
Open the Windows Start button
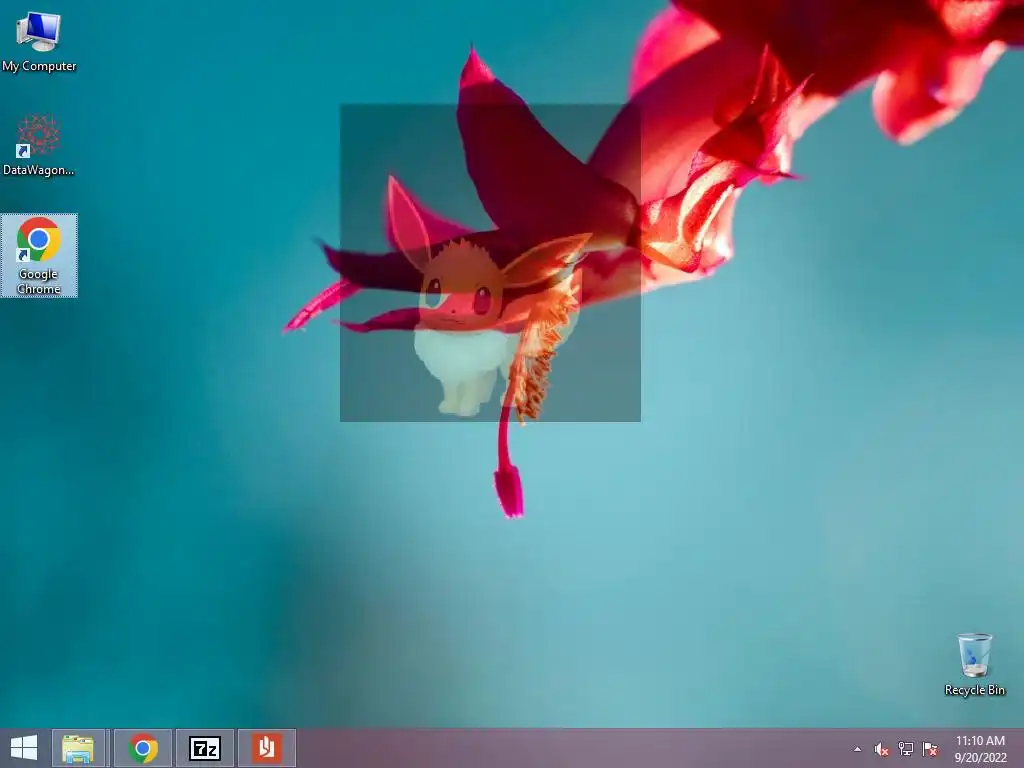pos(24,748)
